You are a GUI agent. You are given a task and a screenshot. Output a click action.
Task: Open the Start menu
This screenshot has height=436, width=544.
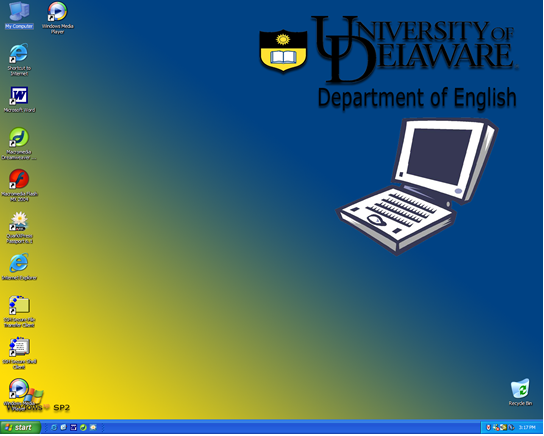coord(20,427)
